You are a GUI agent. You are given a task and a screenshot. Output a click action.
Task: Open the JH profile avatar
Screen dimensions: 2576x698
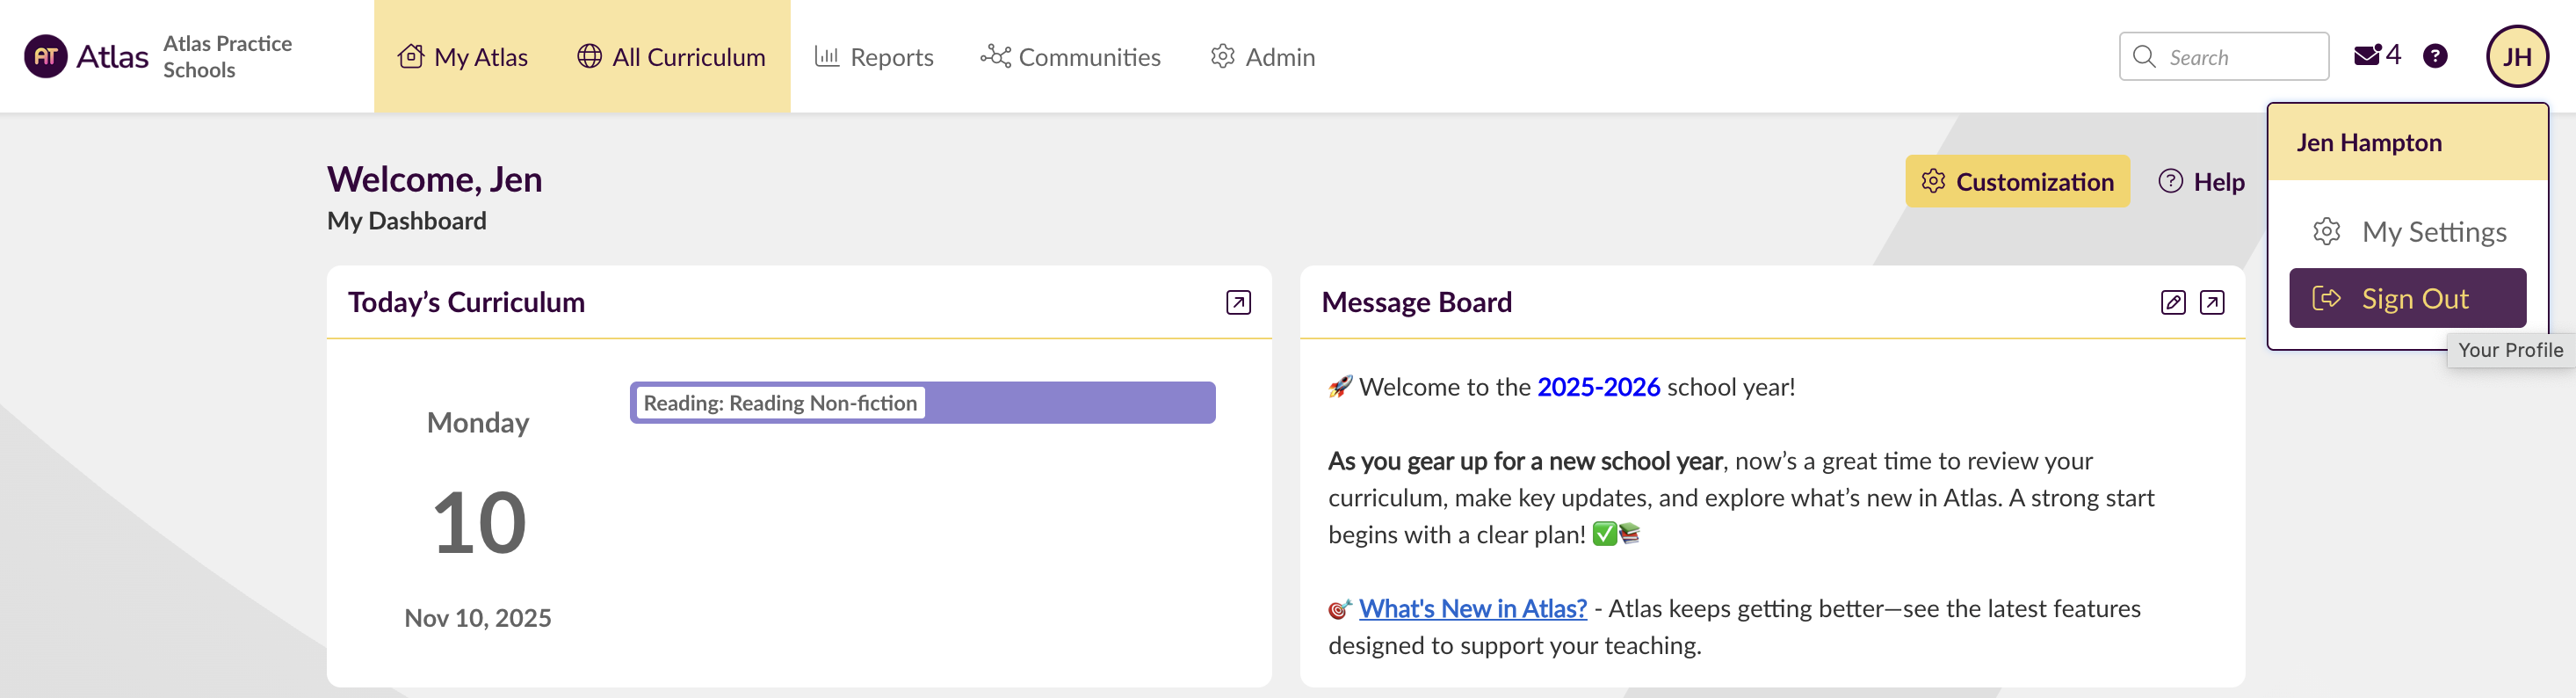[x=2516, y=57]
